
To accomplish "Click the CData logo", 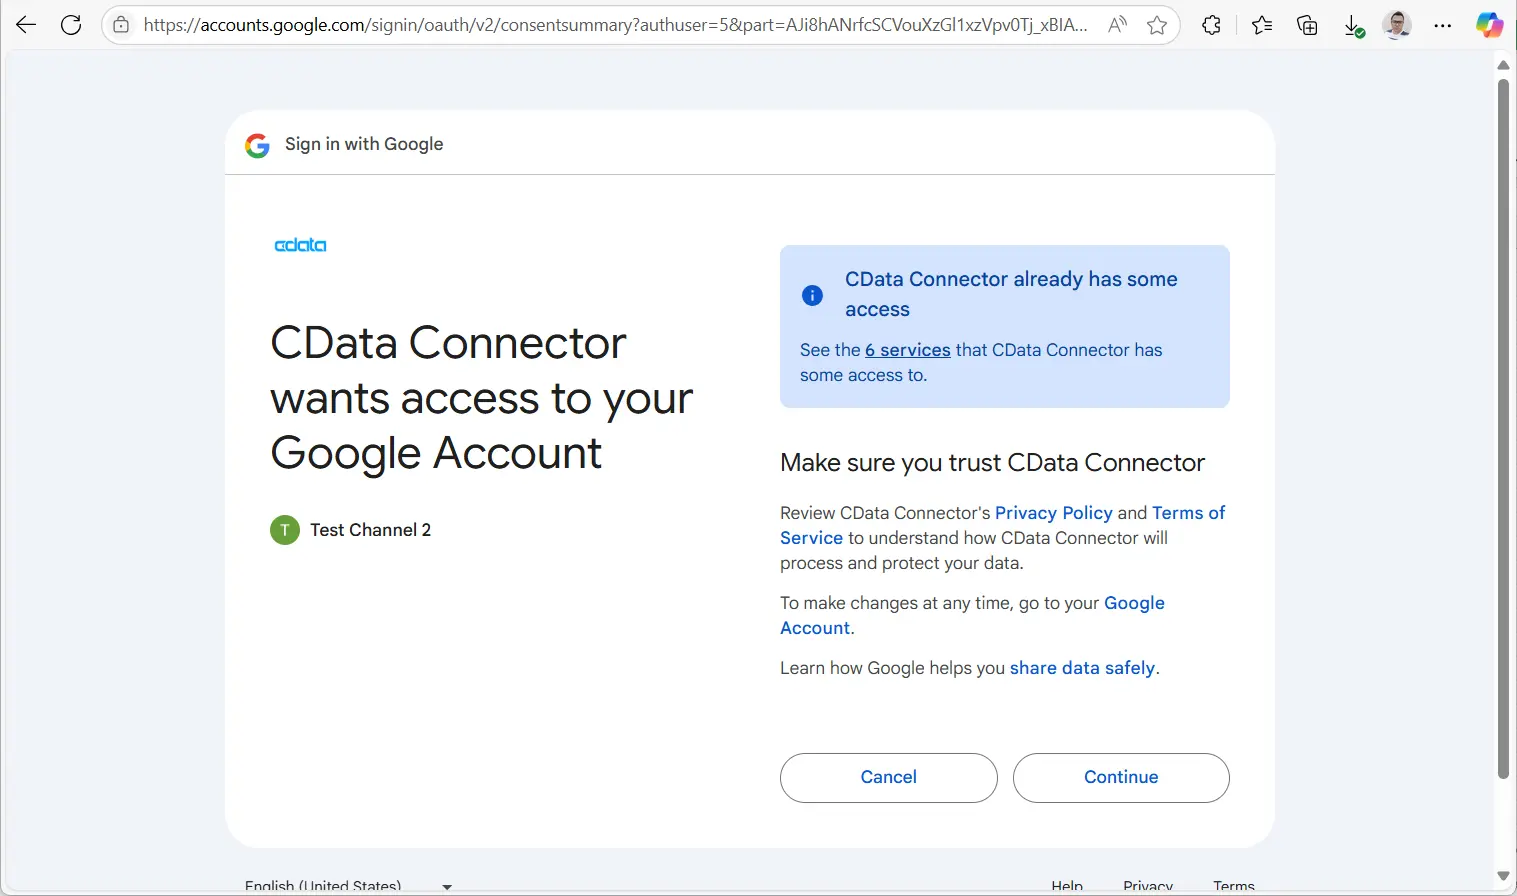I will (300, 244).
